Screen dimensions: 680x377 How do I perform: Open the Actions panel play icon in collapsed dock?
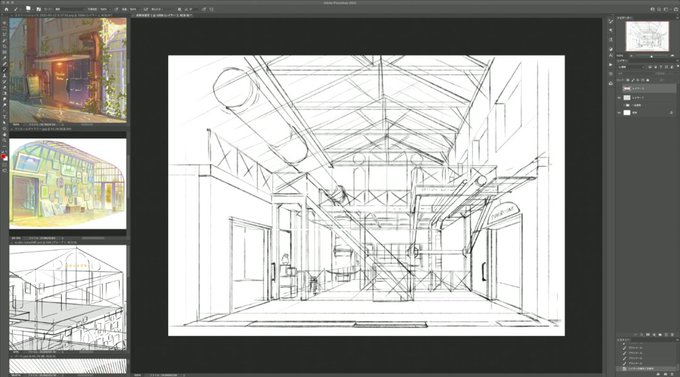[611, 65]
